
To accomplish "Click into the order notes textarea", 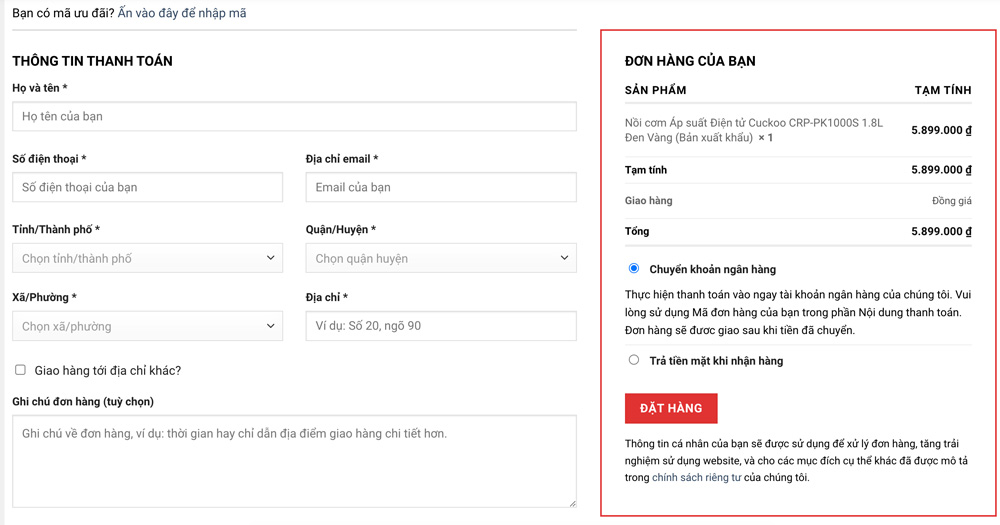I will click(294, 461).
